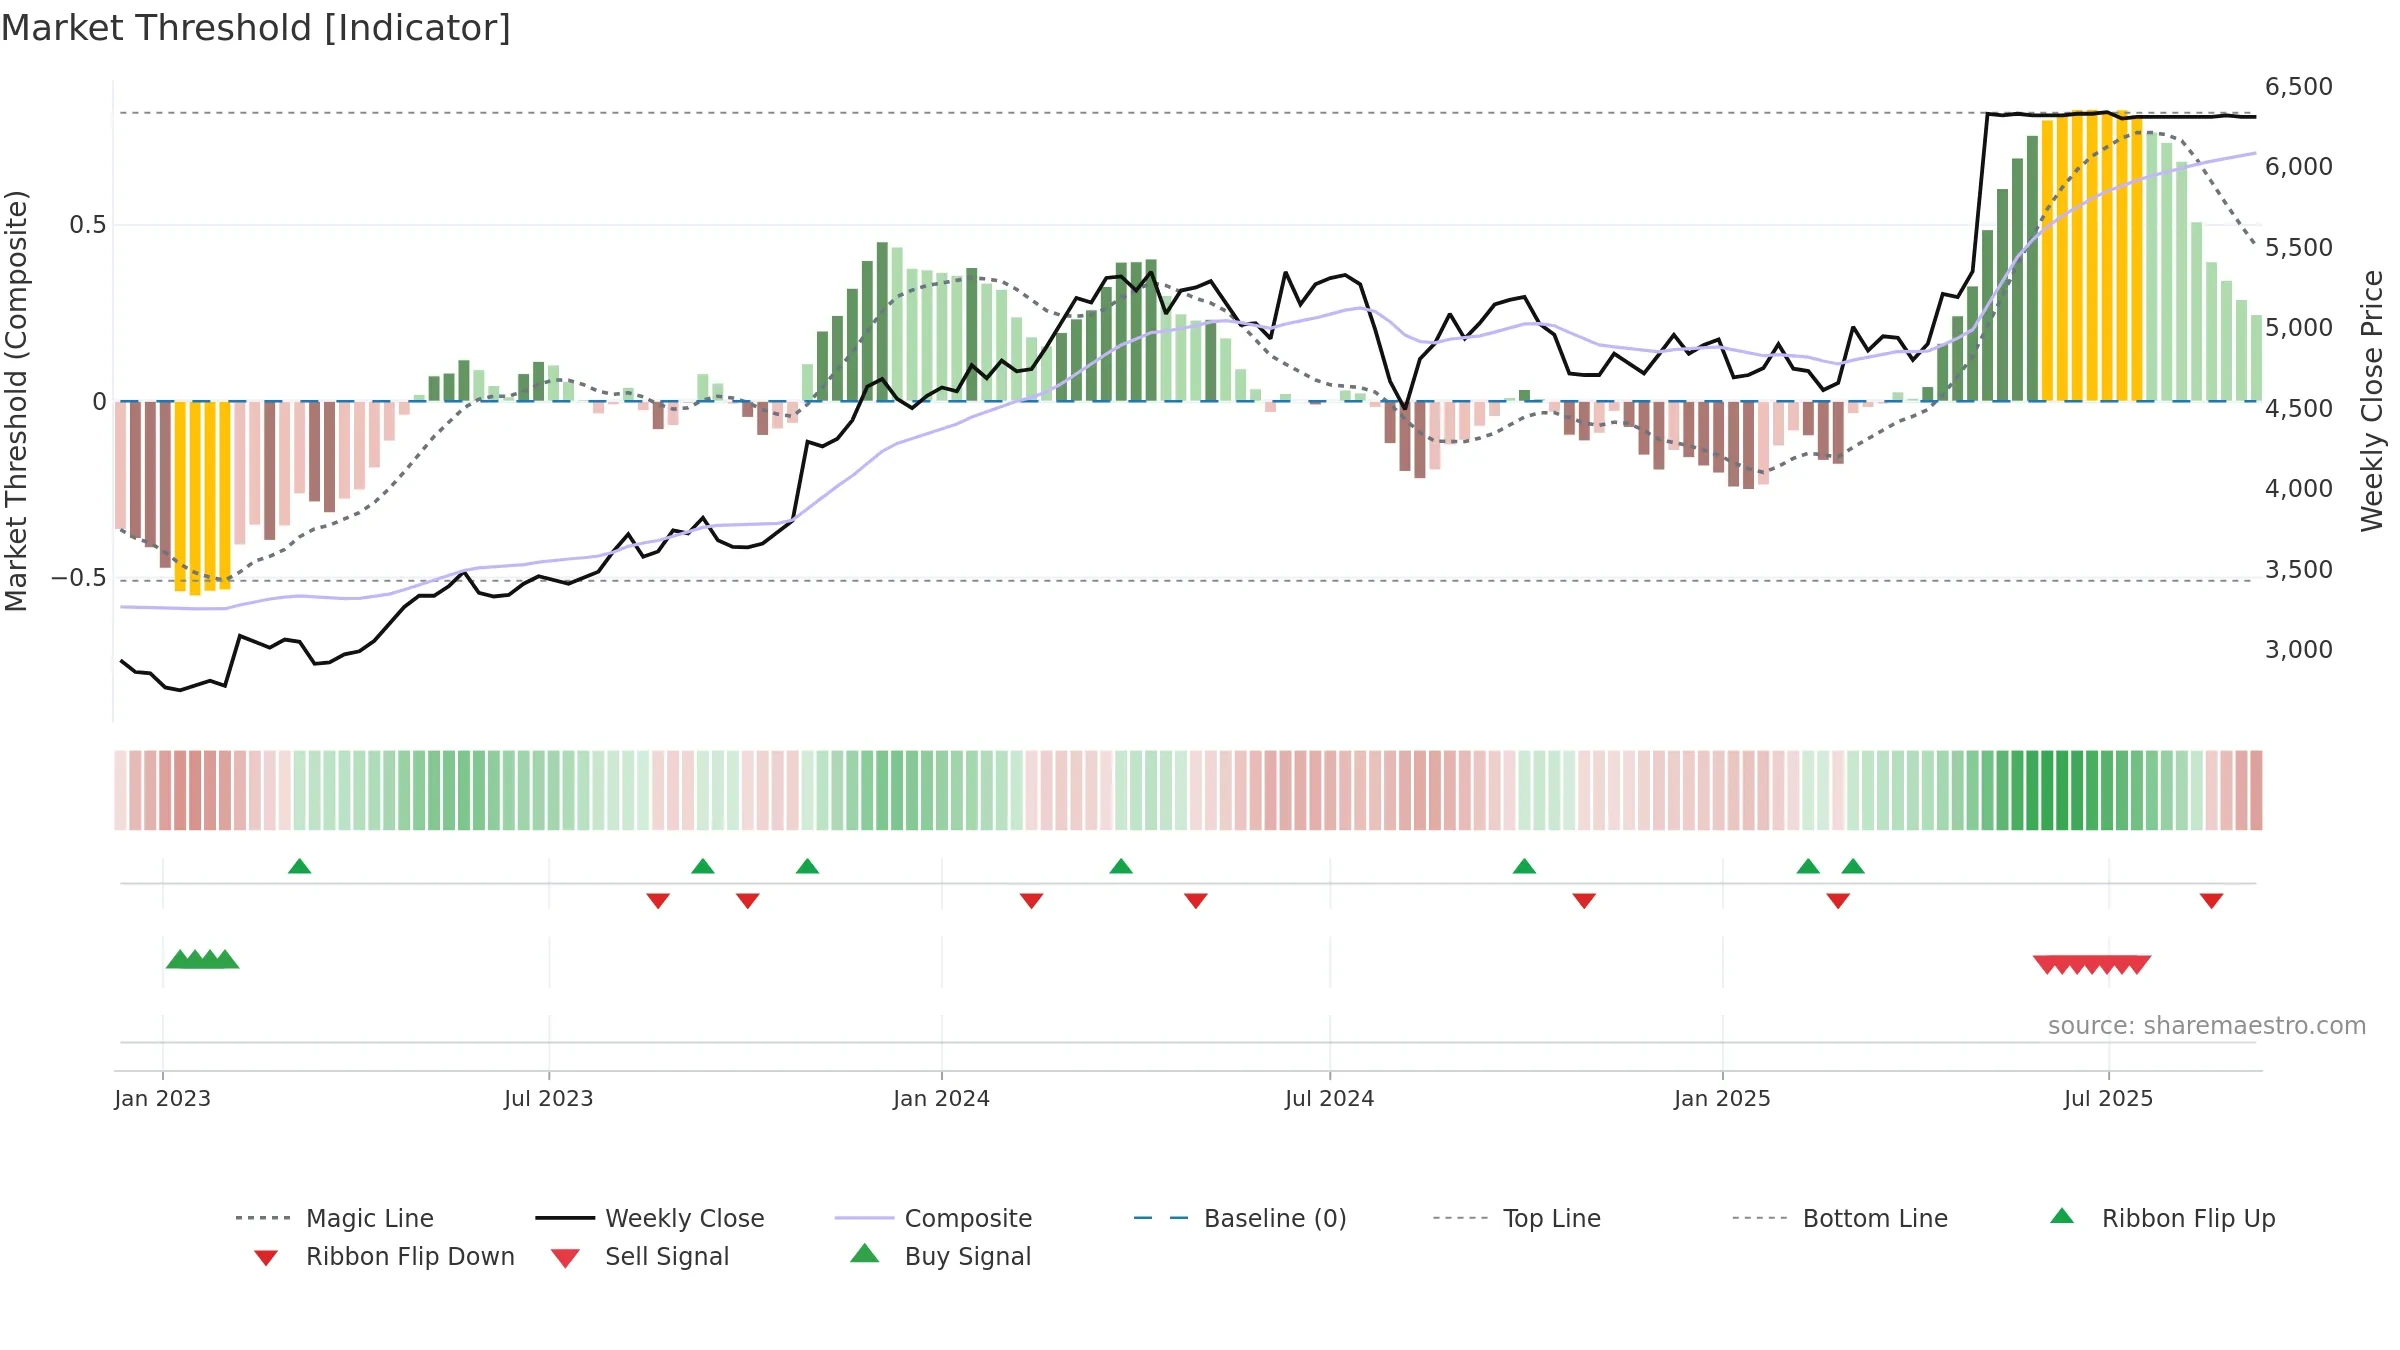Viewport: 2400px width, 1350px height.
Task: Click the Sell Signal red triangle icon in legend
Action: pos(565,1258)
